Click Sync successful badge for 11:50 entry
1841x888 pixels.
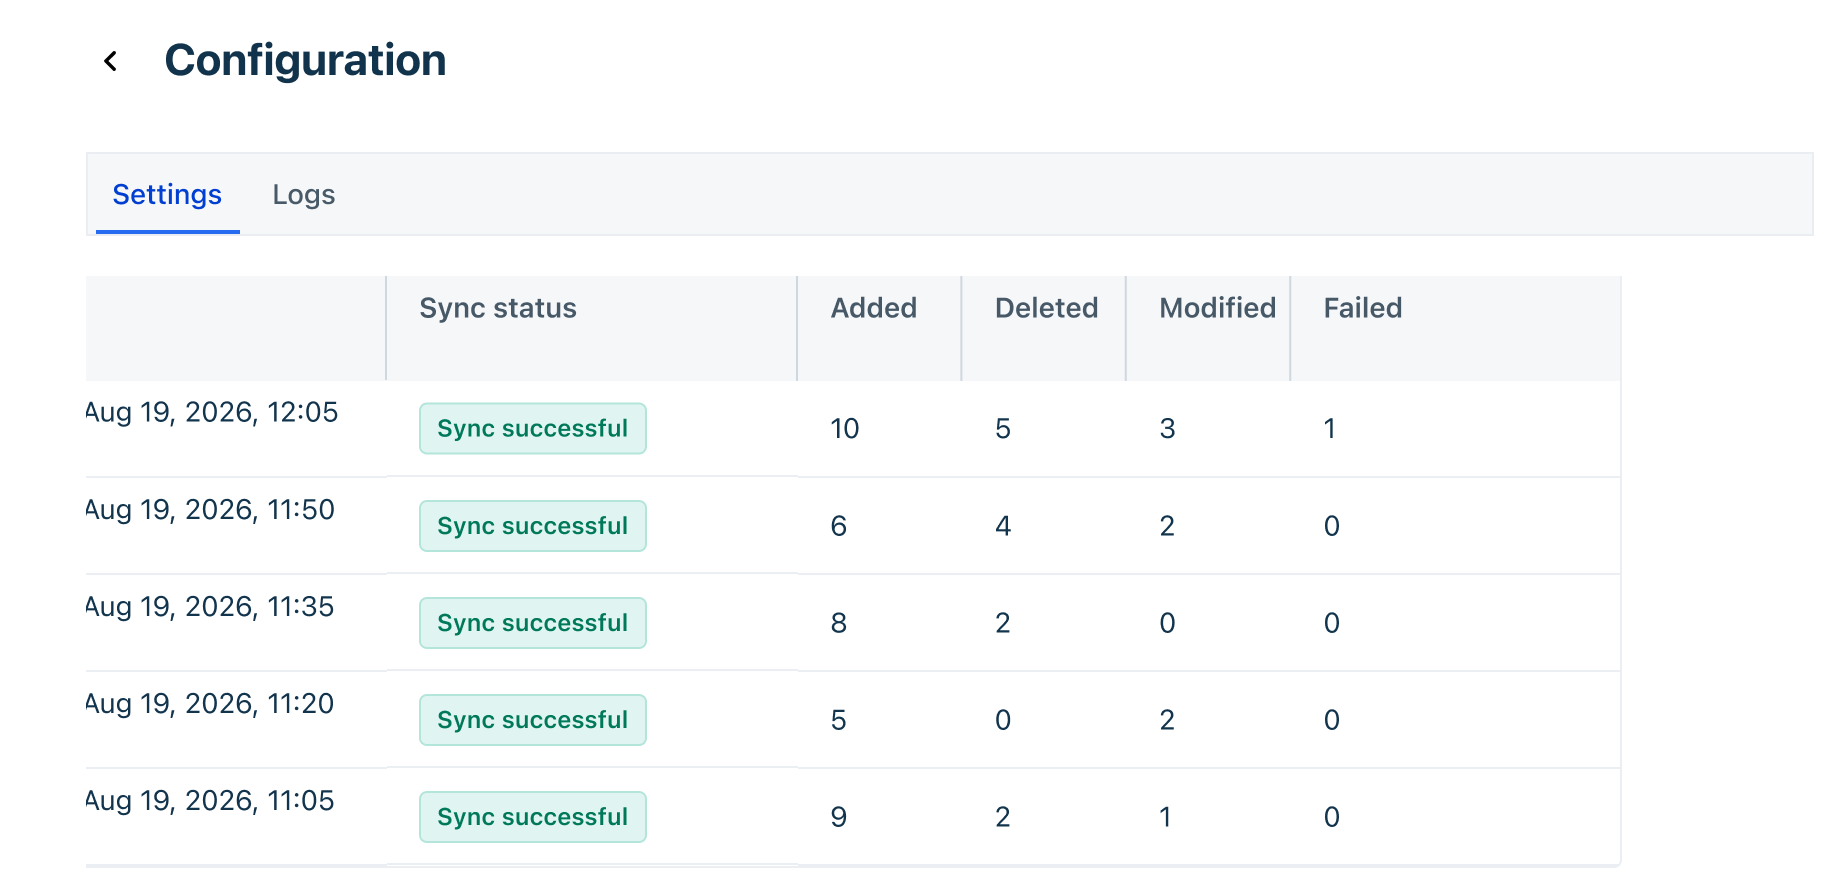[x=533, y=526]
